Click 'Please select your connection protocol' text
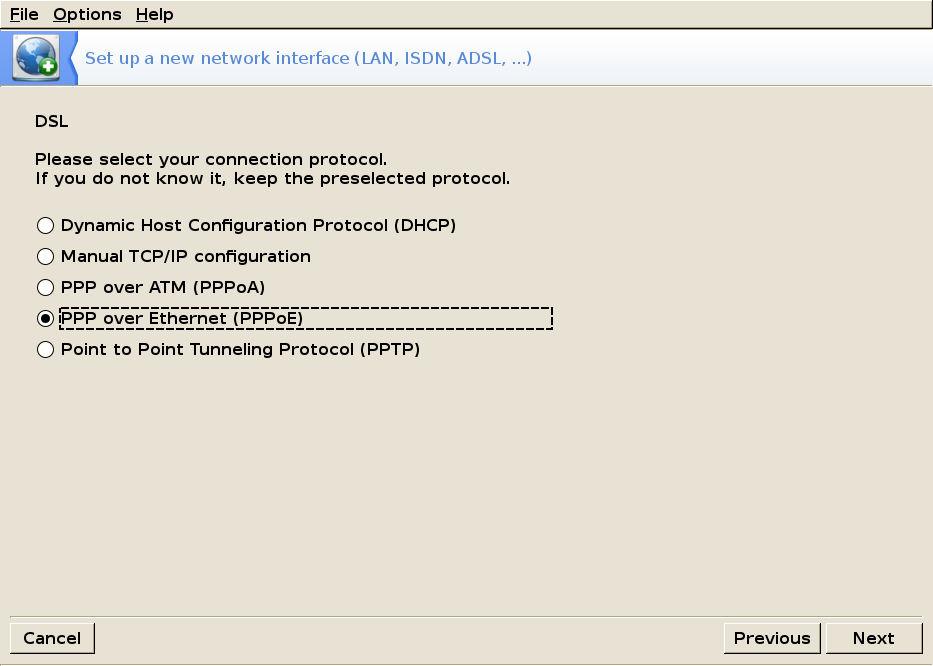This screenshot has width=933, height=666. 211,160
